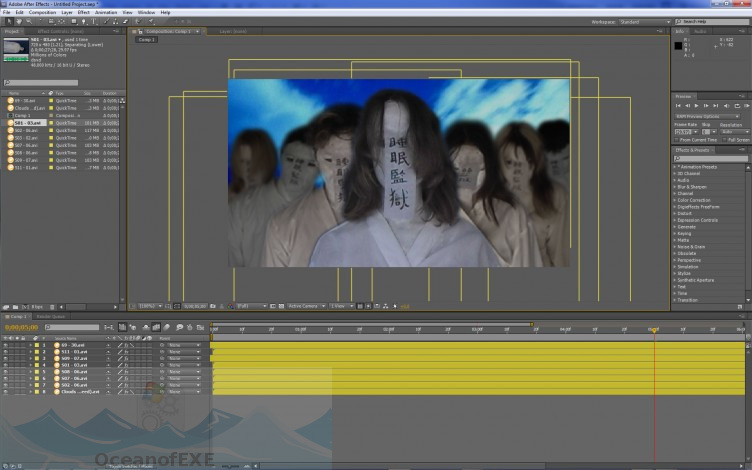Open the Animation menu

click(106, 12)
